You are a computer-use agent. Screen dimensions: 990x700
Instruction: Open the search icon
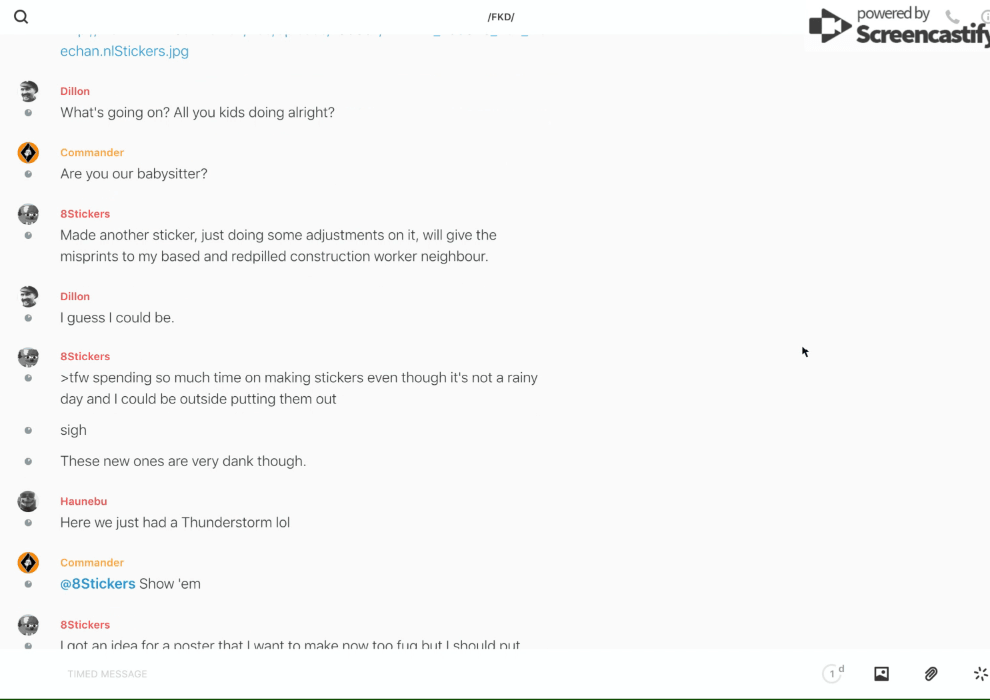click(21, 17)
